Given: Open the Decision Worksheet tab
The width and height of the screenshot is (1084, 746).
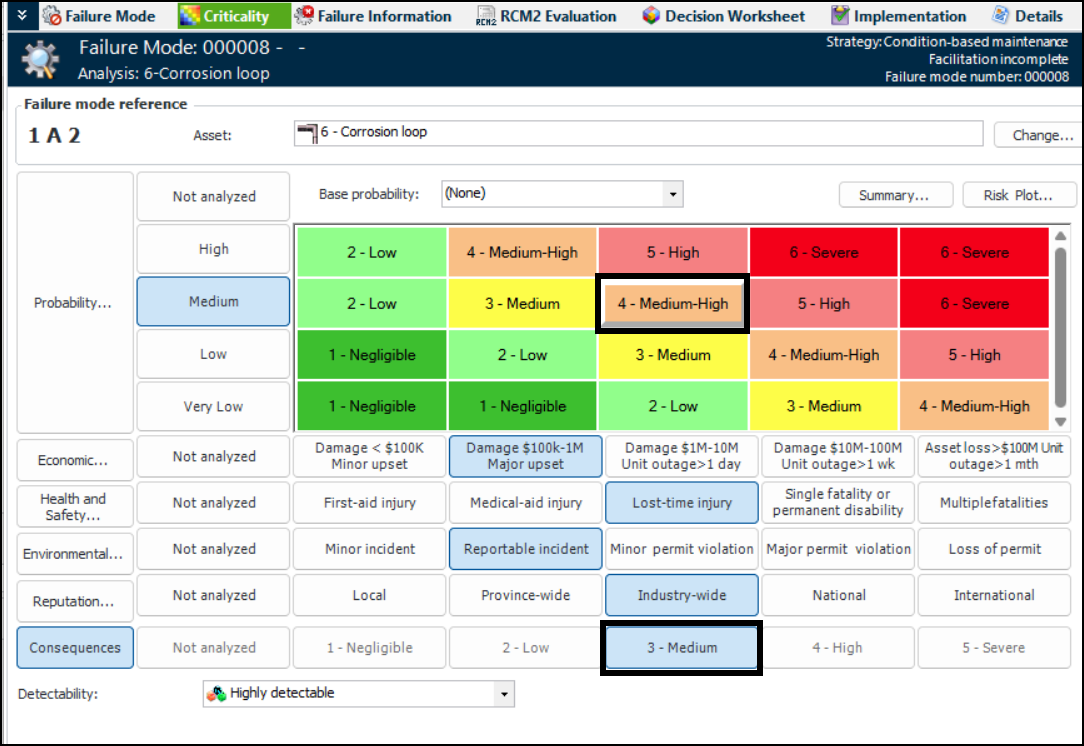Looking at the screenshot, I should (x=734, y=16).
